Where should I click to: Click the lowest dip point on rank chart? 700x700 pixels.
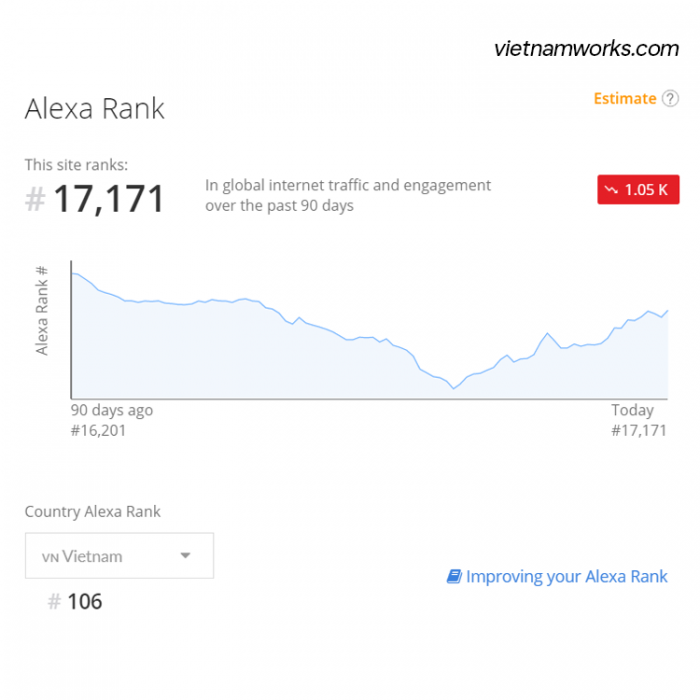pyautogui.click(x=454, y=388)
